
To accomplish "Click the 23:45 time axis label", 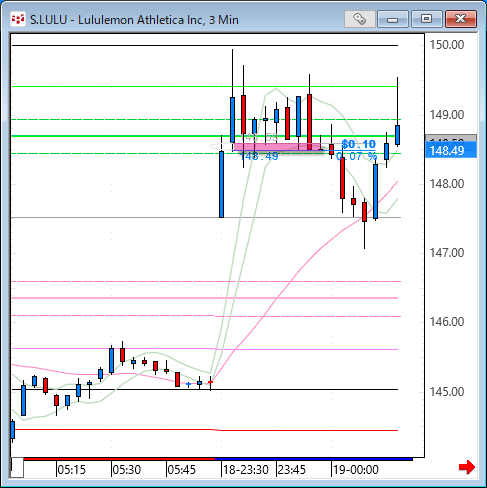I will pyautogui.click(x=291, y=470).
